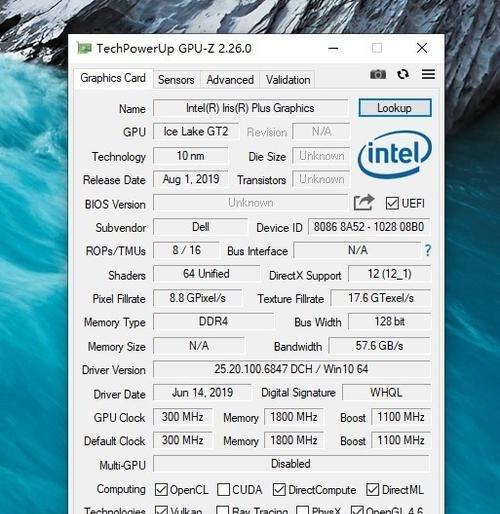Click the Driver Version field
This screenshot has width=500, height=514.
click(292, 369)
